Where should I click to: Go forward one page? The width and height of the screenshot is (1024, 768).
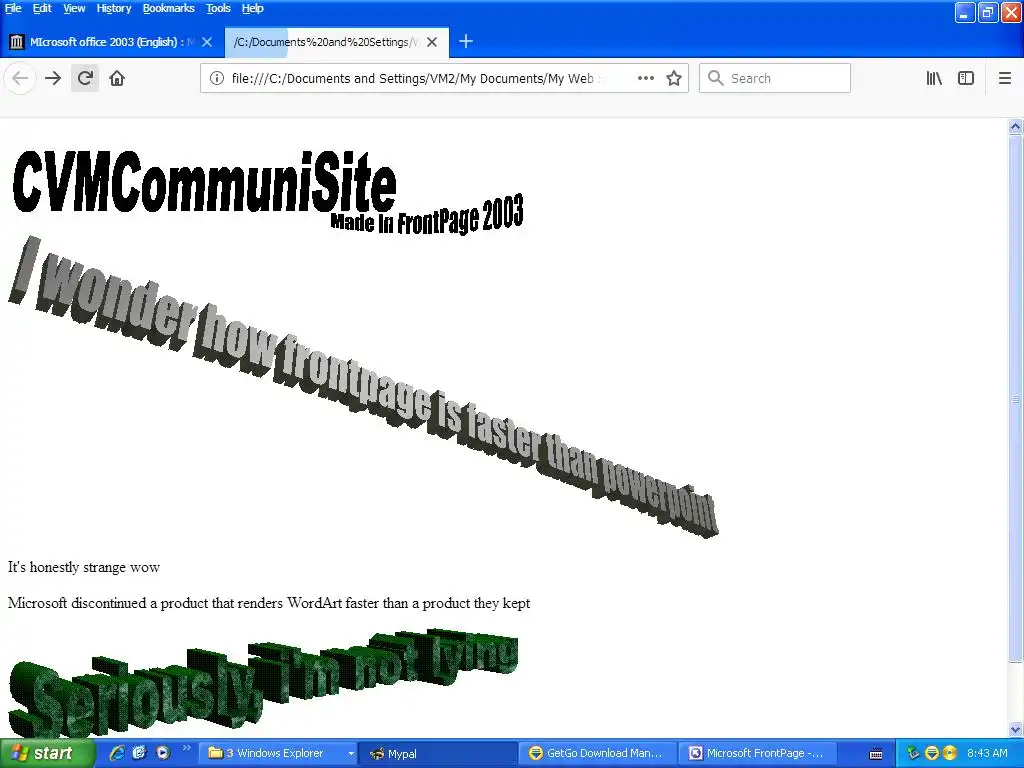53,78
